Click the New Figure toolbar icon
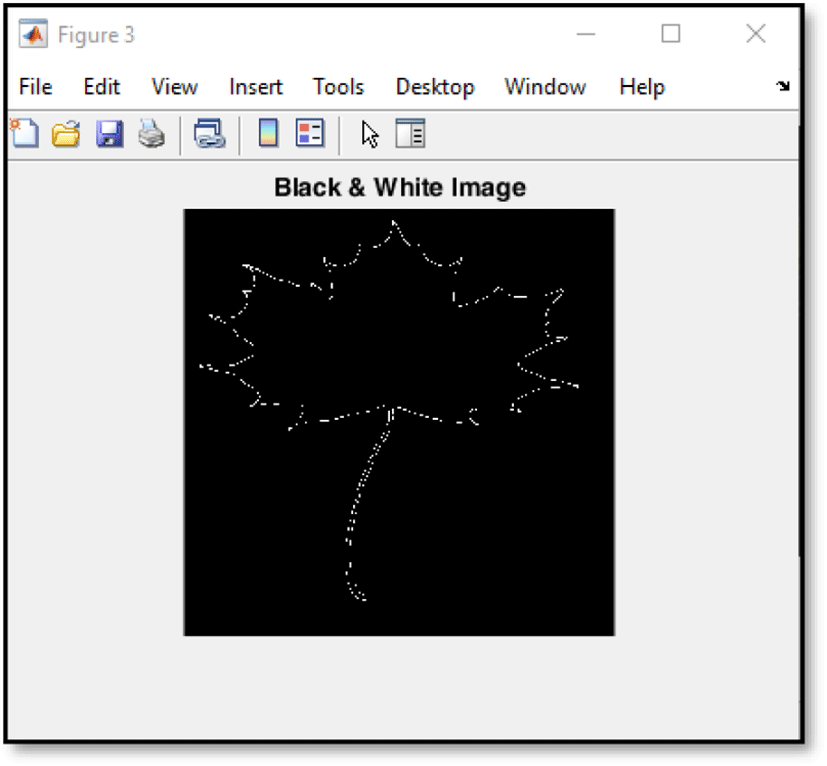827x766 pixels. pos(24,134)
